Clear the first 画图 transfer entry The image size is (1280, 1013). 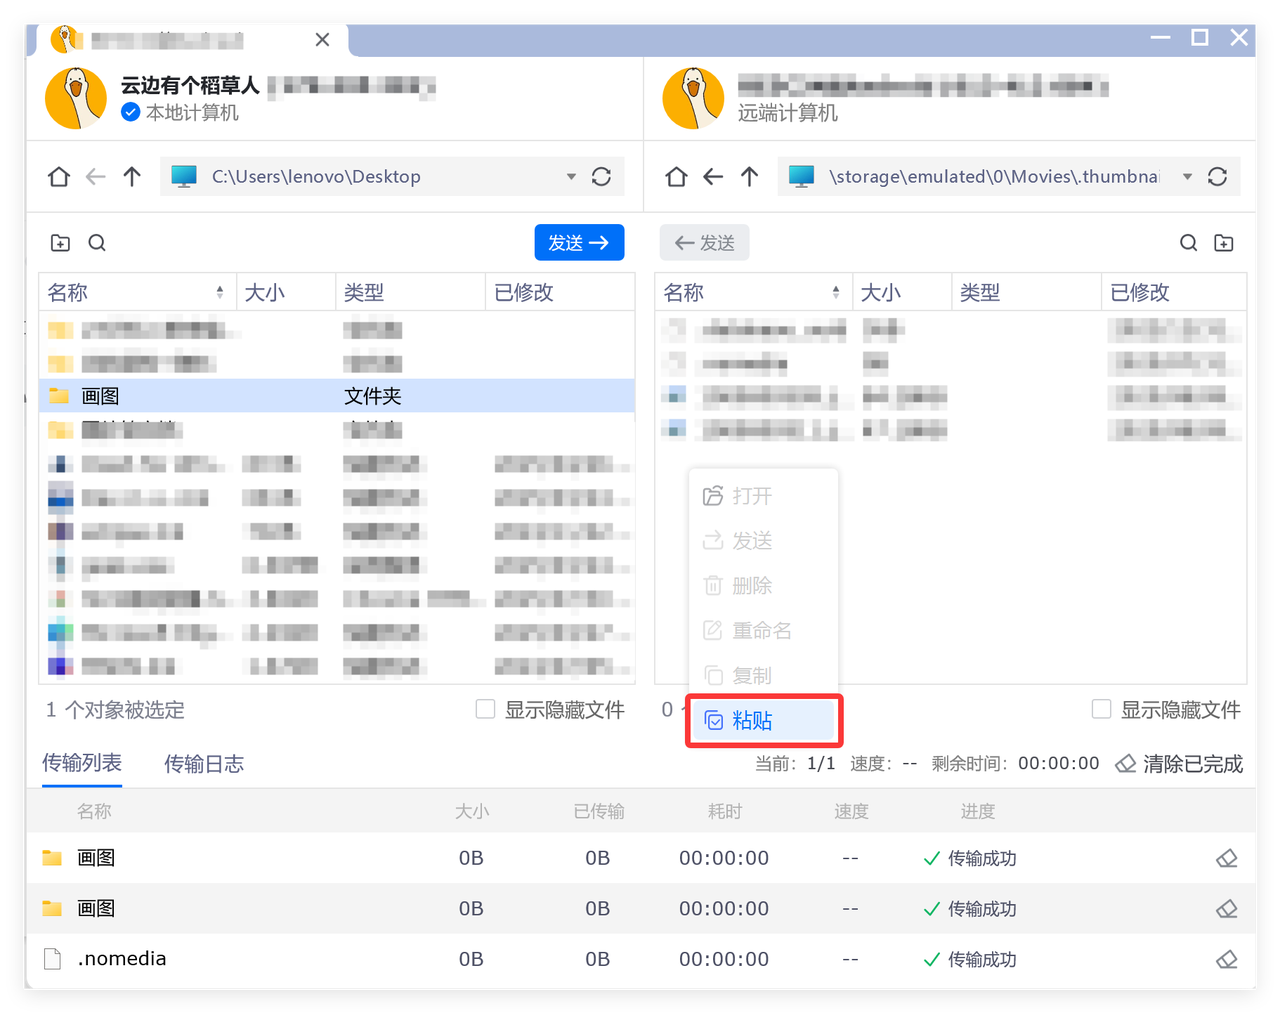1227,858
